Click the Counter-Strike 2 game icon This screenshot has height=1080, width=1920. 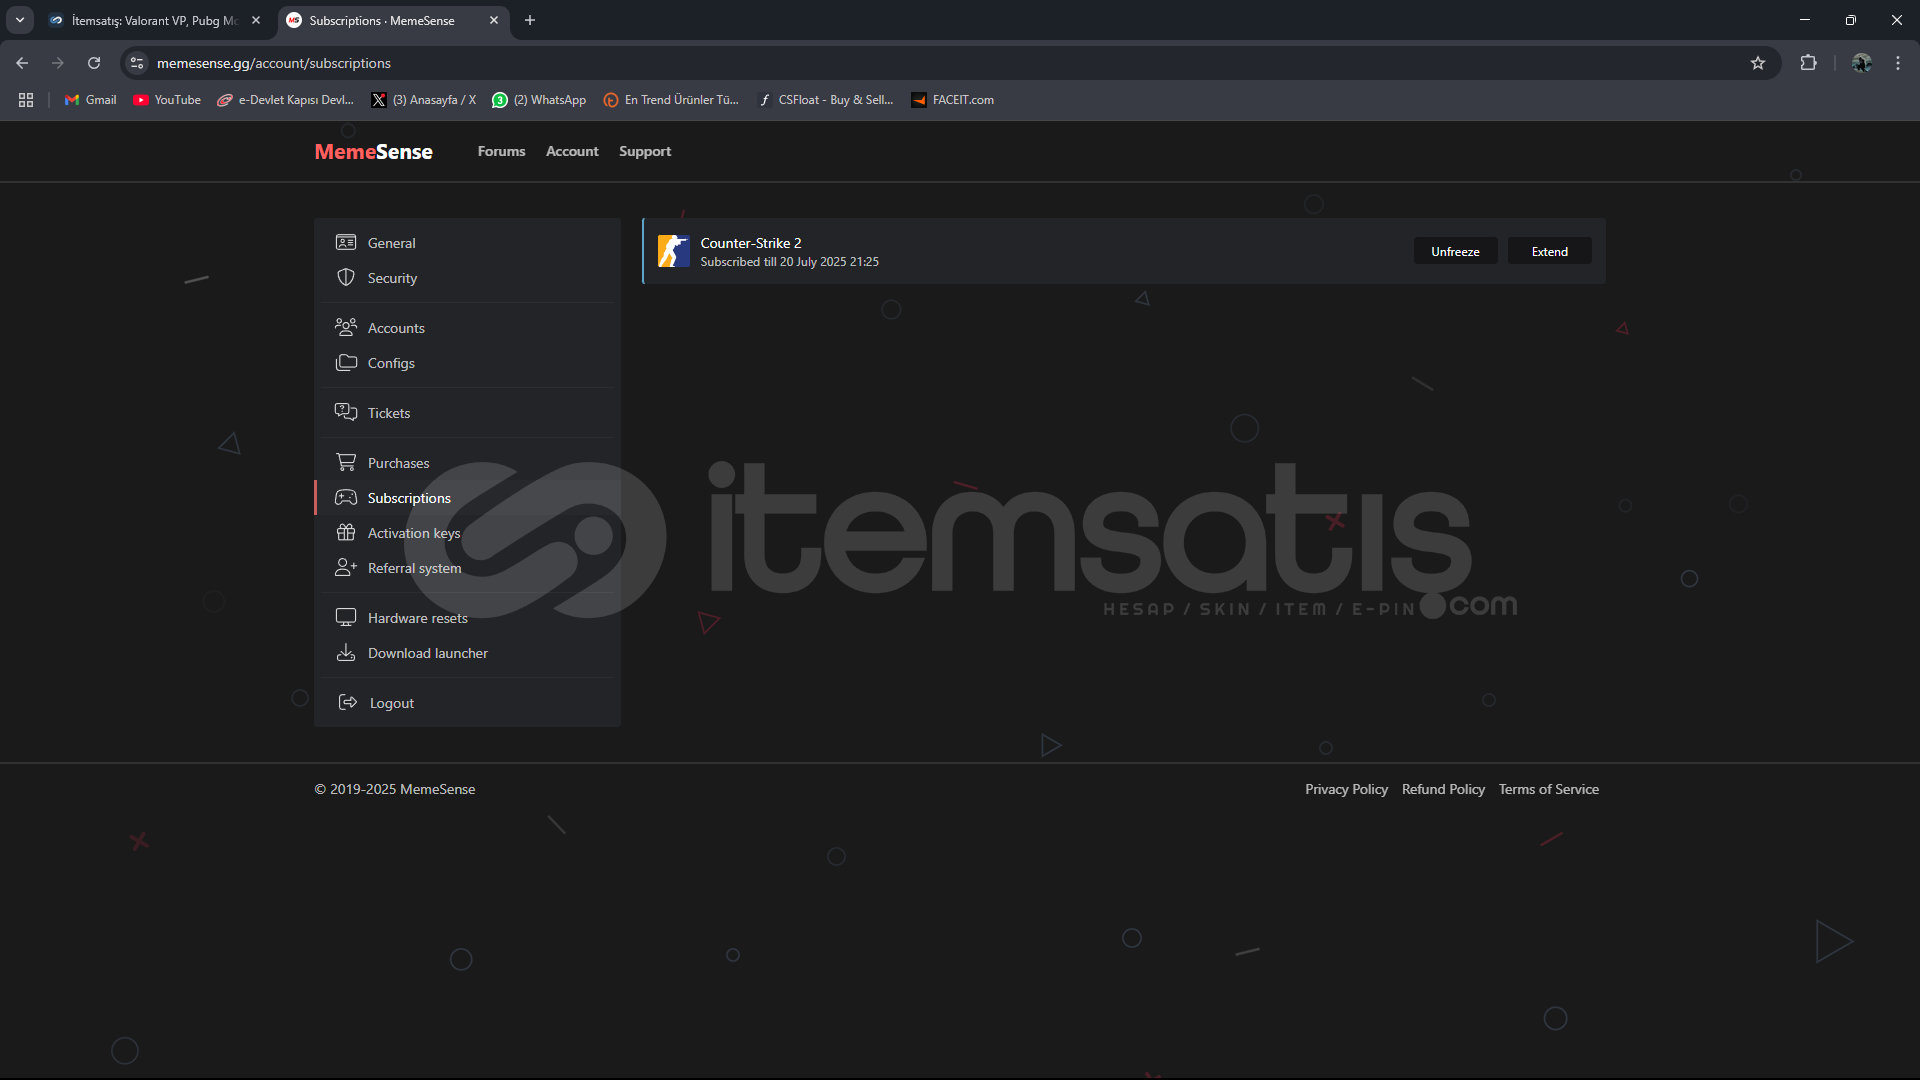[674, 251]
